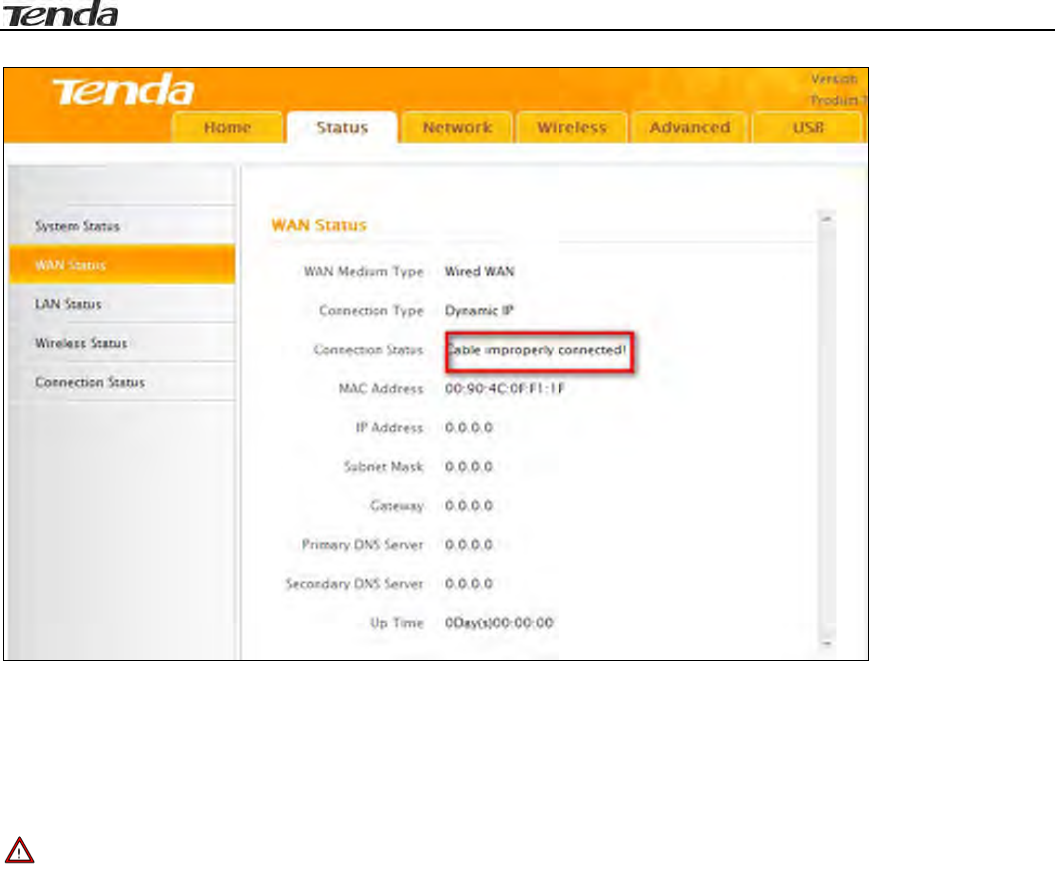The width and height of the screenshot is (1055, 870).
Task: Select the 'Dynamic IP' value
Action: tap(479, 310)
